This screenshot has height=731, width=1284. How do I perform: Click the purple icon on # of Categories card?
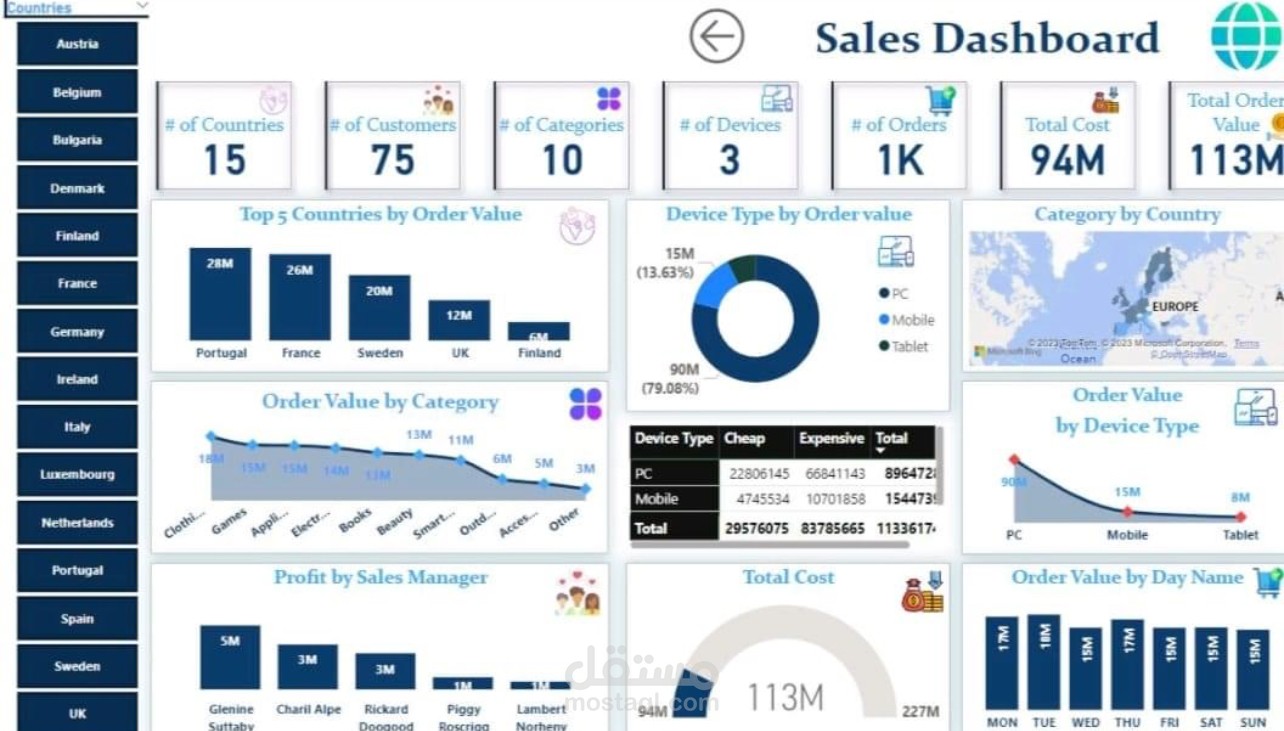[609, 99]
